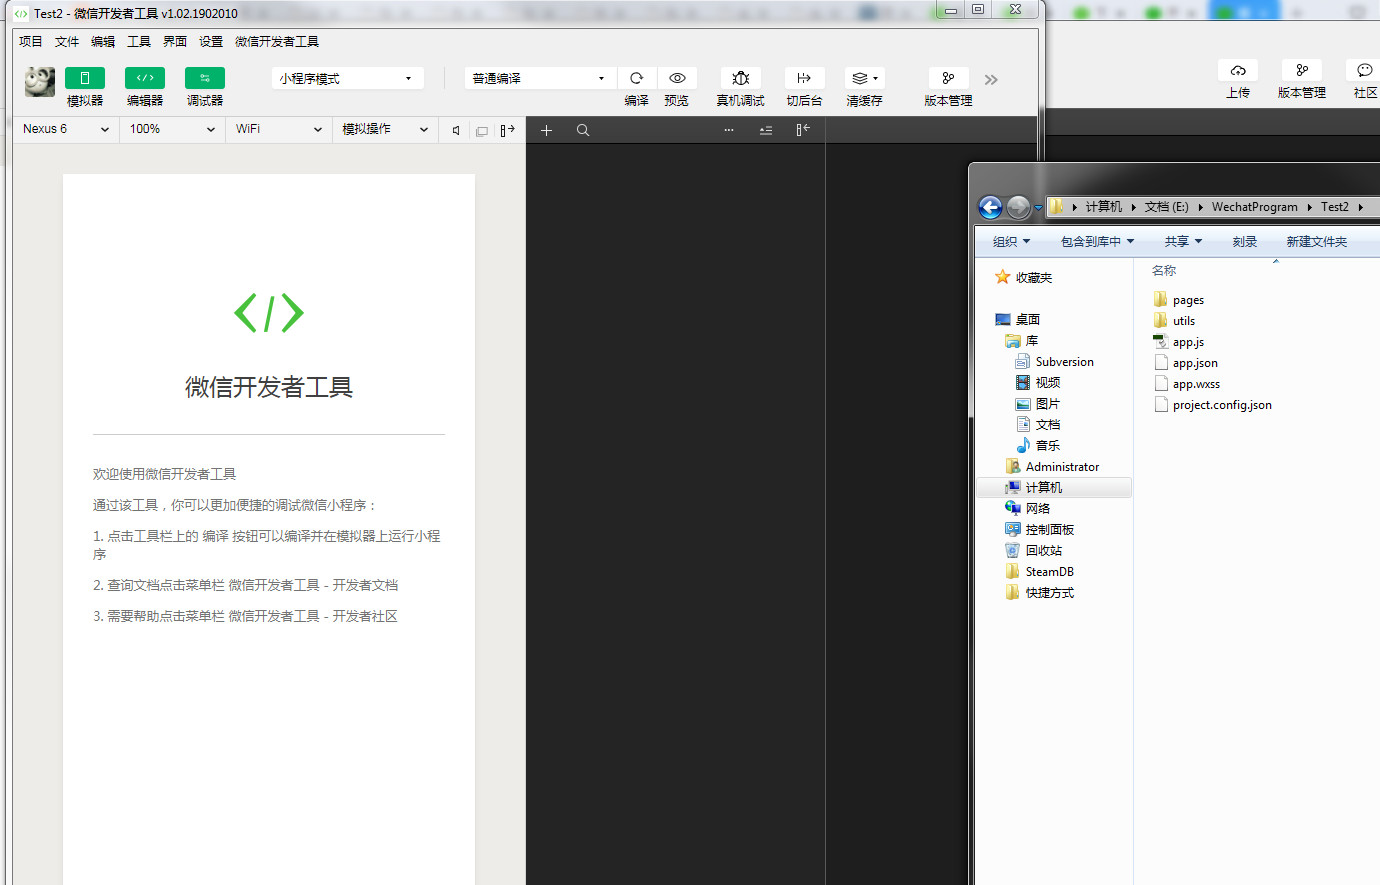Screen dimensions: 1380x885
Task: Click the 编译 compile refresh icon
Action: 636,78
